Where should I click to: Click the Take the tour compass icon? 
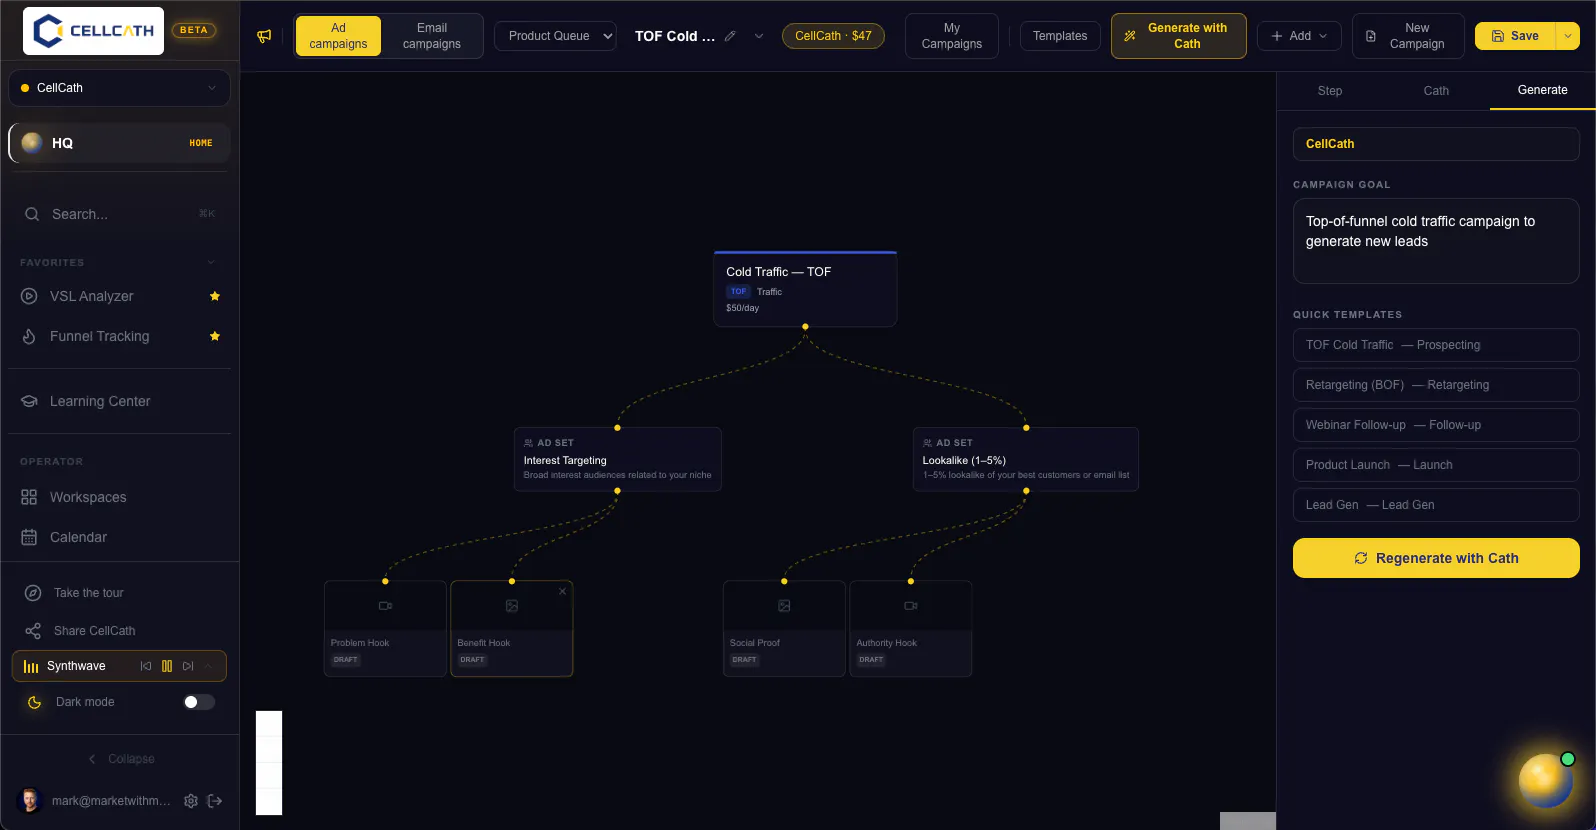33,593
